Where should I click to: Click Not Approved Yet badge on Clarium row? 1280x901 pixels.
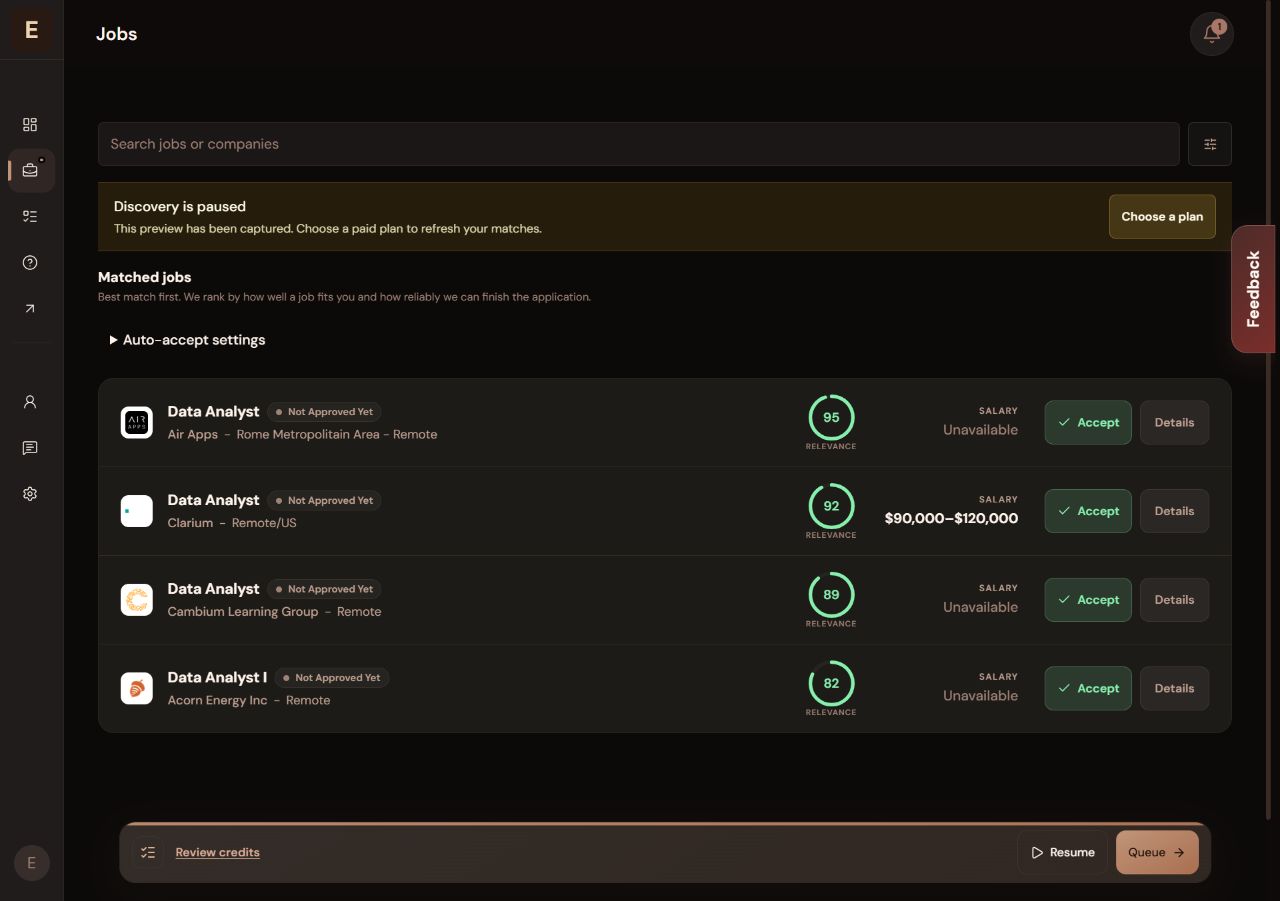[324, 500]
